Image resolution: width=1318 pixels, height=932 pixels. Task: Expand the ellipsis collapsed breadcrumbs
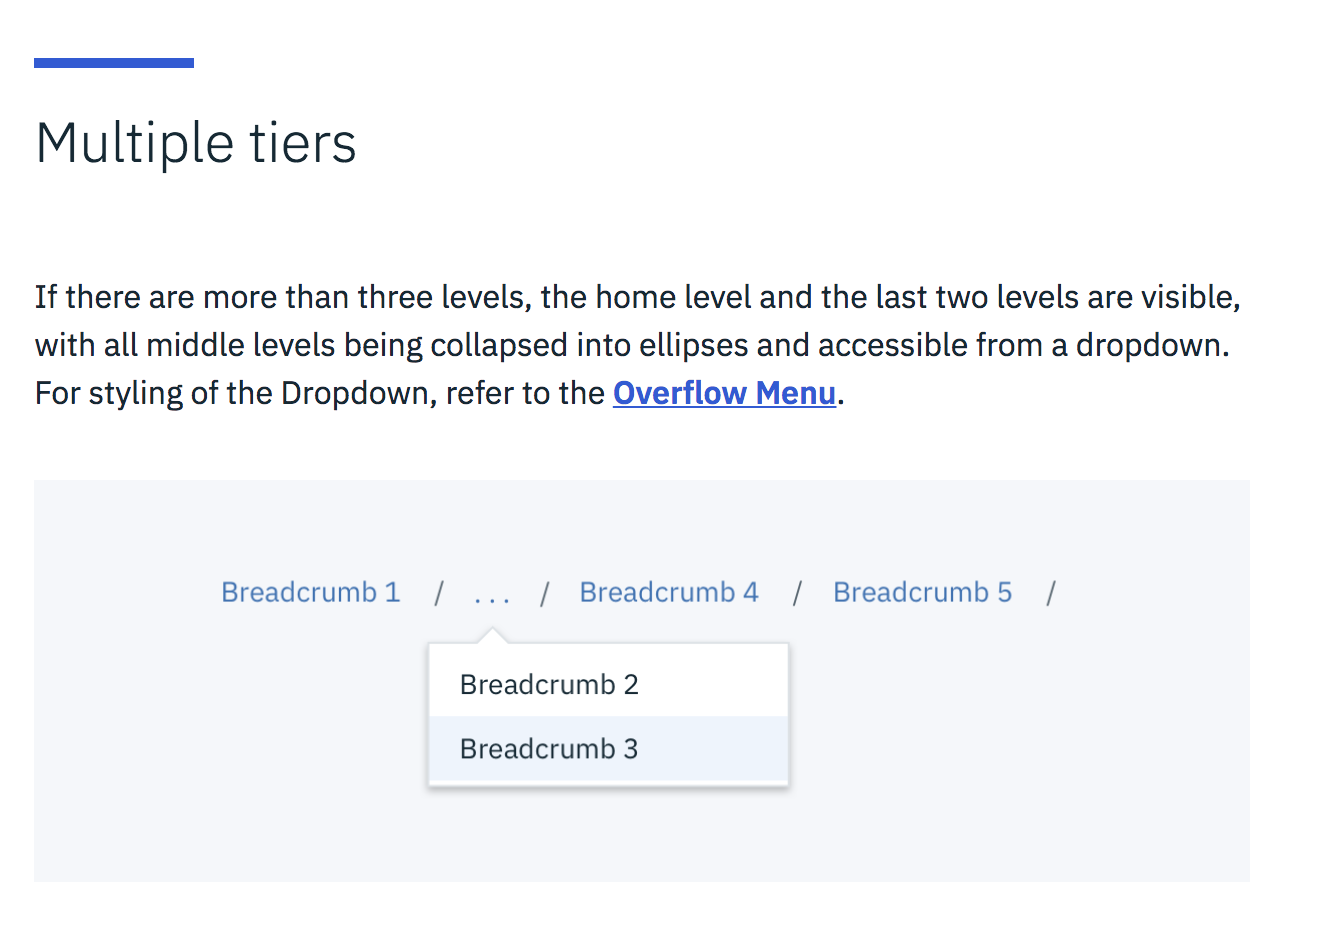[x=492, y=596]
